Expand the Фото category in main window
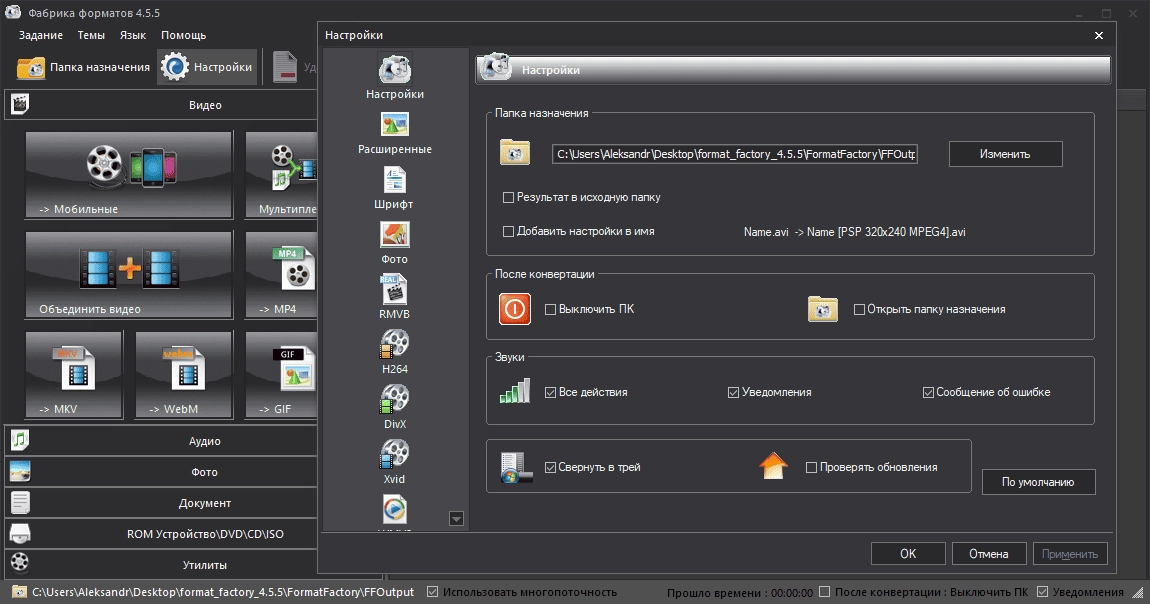Image resolution: width=1150 pixels, height=604 pixels. point(161,471)
